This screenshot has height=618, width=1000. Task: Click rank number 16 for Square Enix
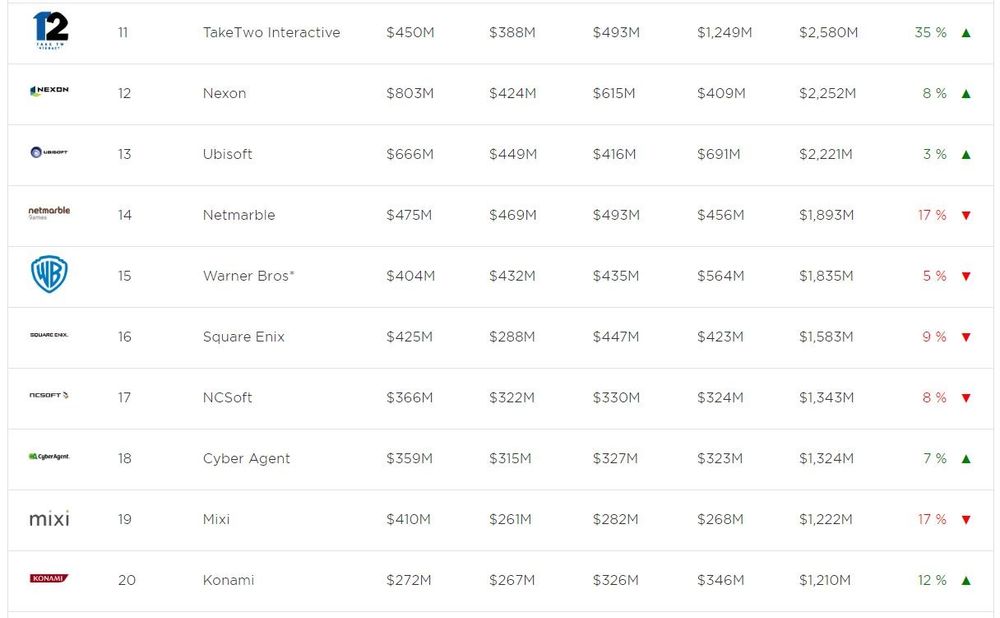[125, 337]
